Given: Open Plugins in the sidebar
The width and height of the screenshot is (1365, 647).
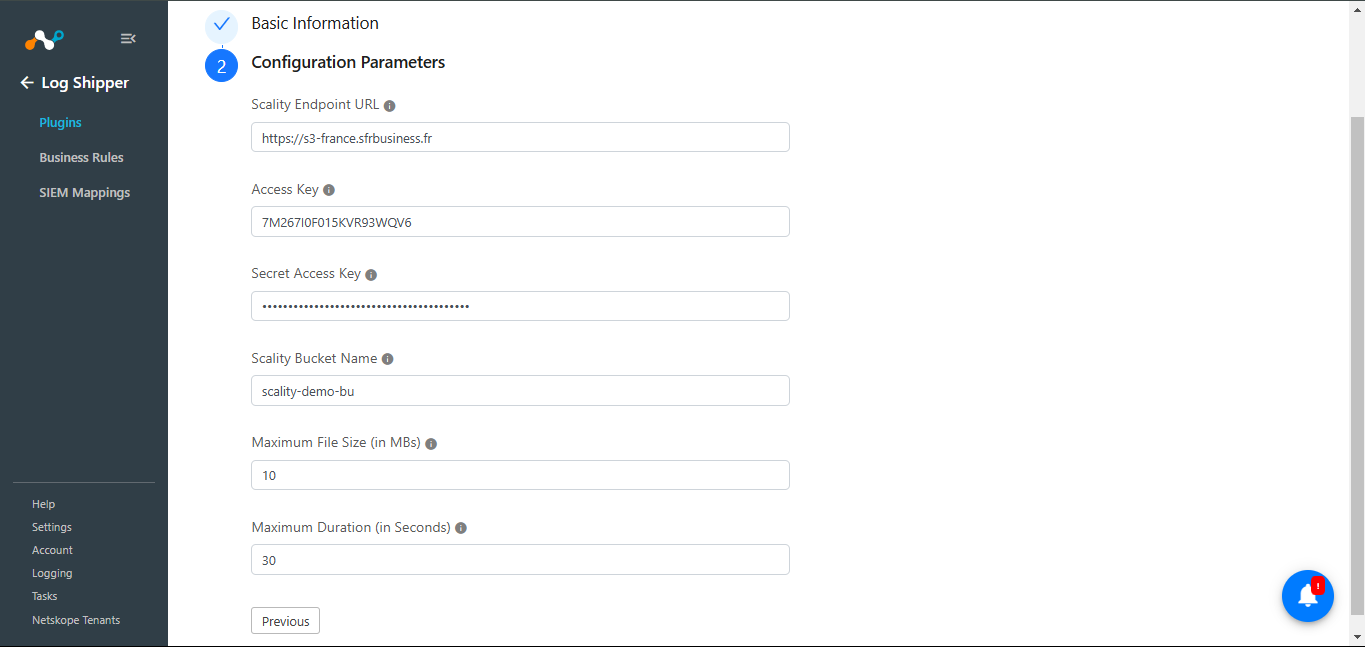Looking at the screenshot, I should point(60,122).
